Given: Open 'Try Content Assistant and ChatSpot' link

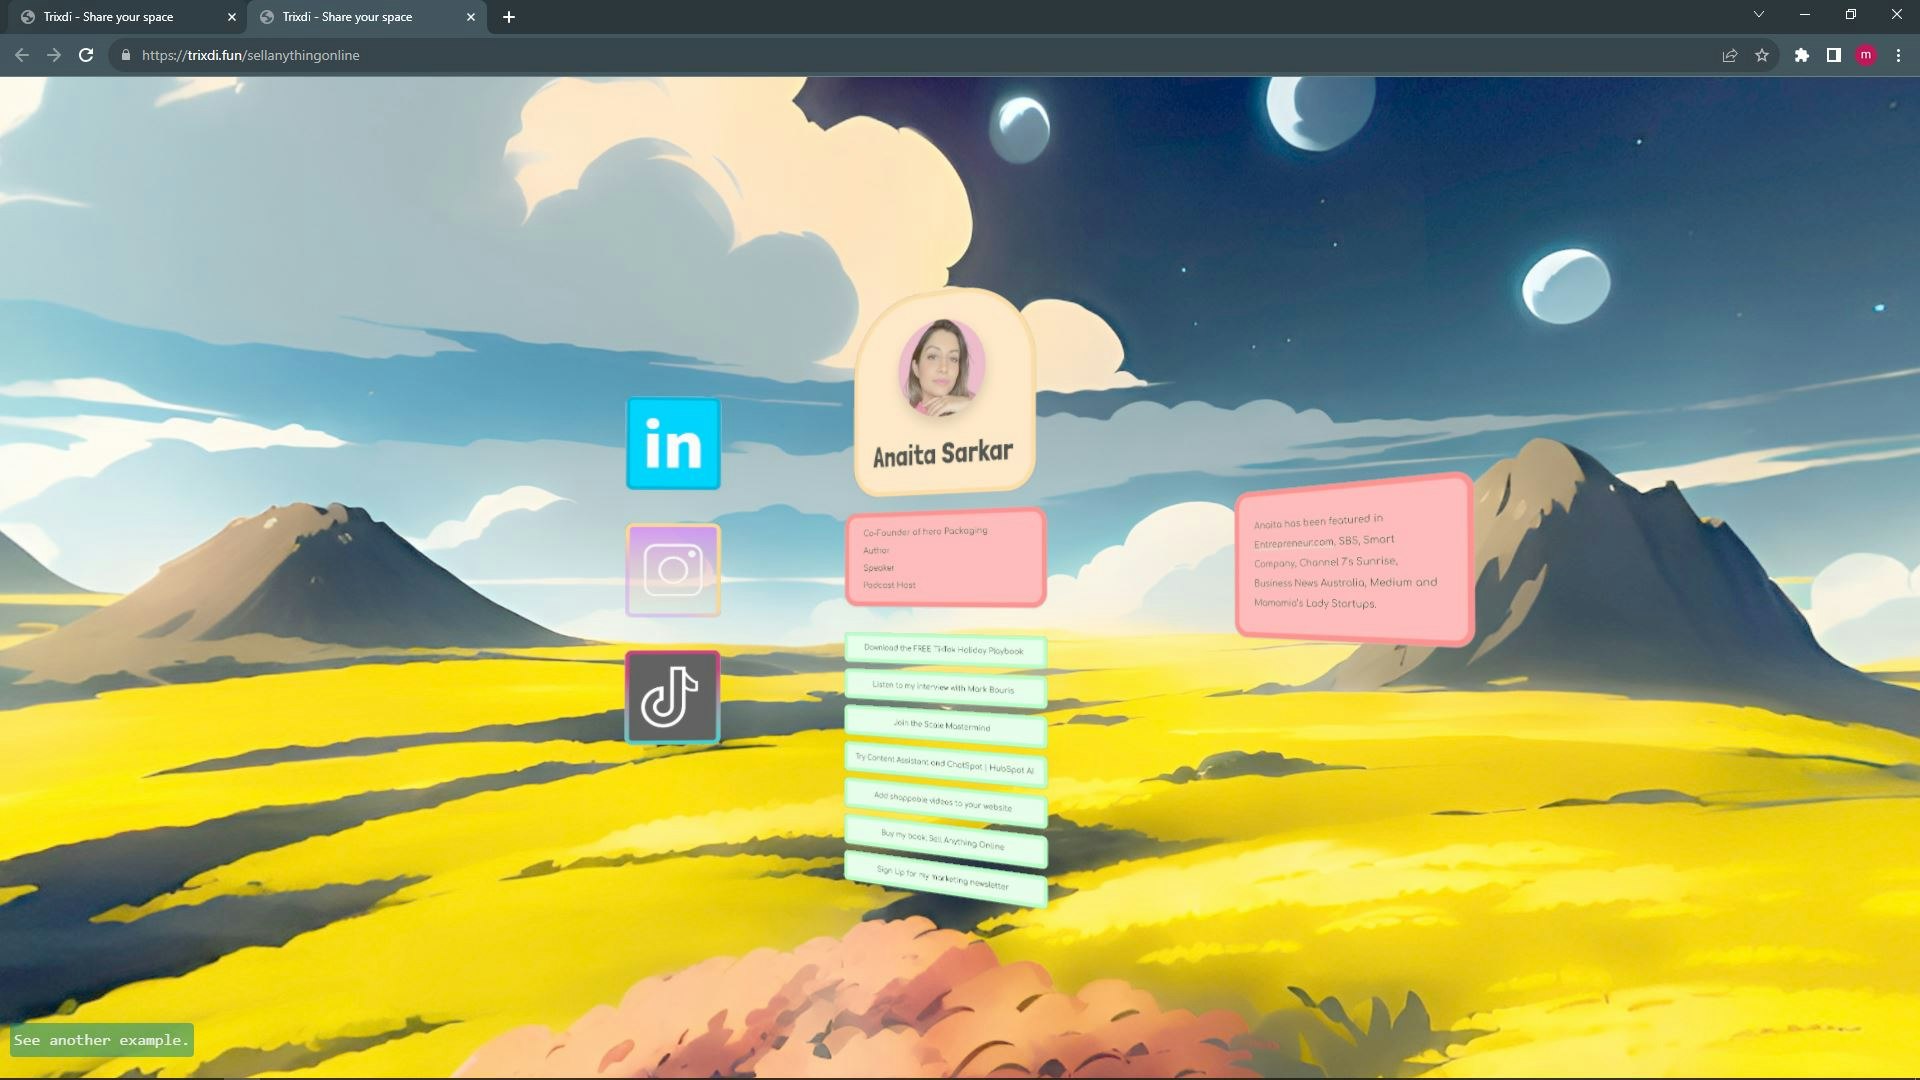Looking at the screenshot, I should (945, 764).
